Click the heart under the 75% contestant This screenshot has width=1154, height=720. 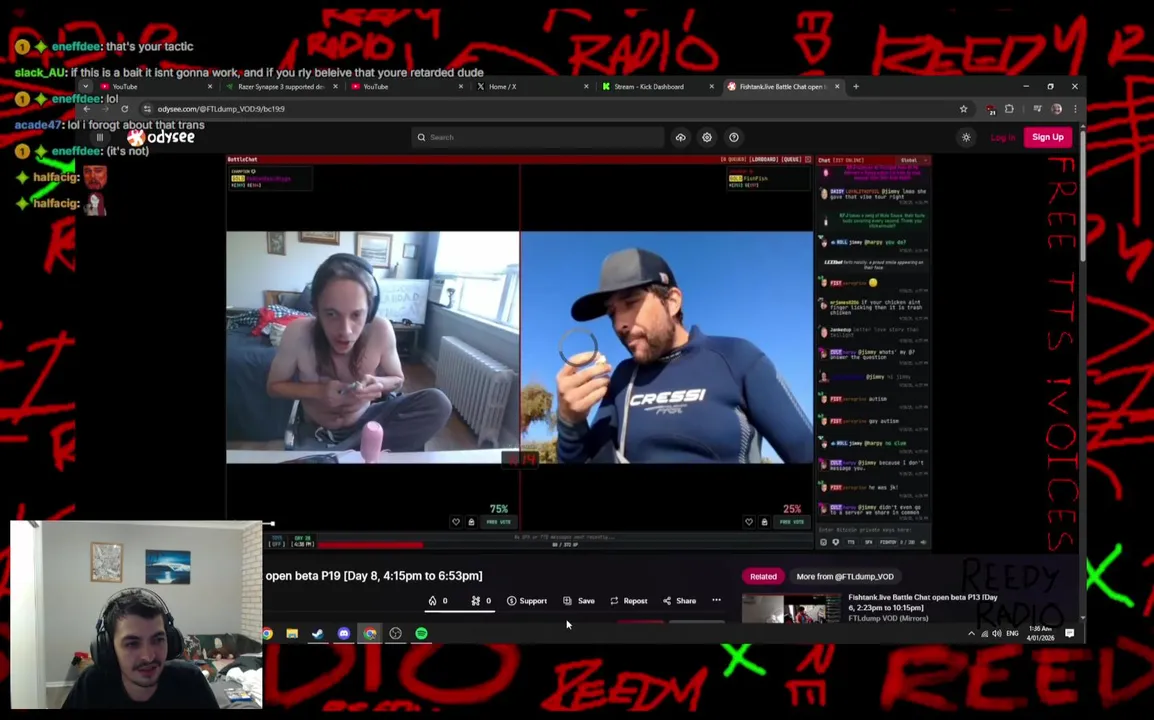(x=456, y=522)
